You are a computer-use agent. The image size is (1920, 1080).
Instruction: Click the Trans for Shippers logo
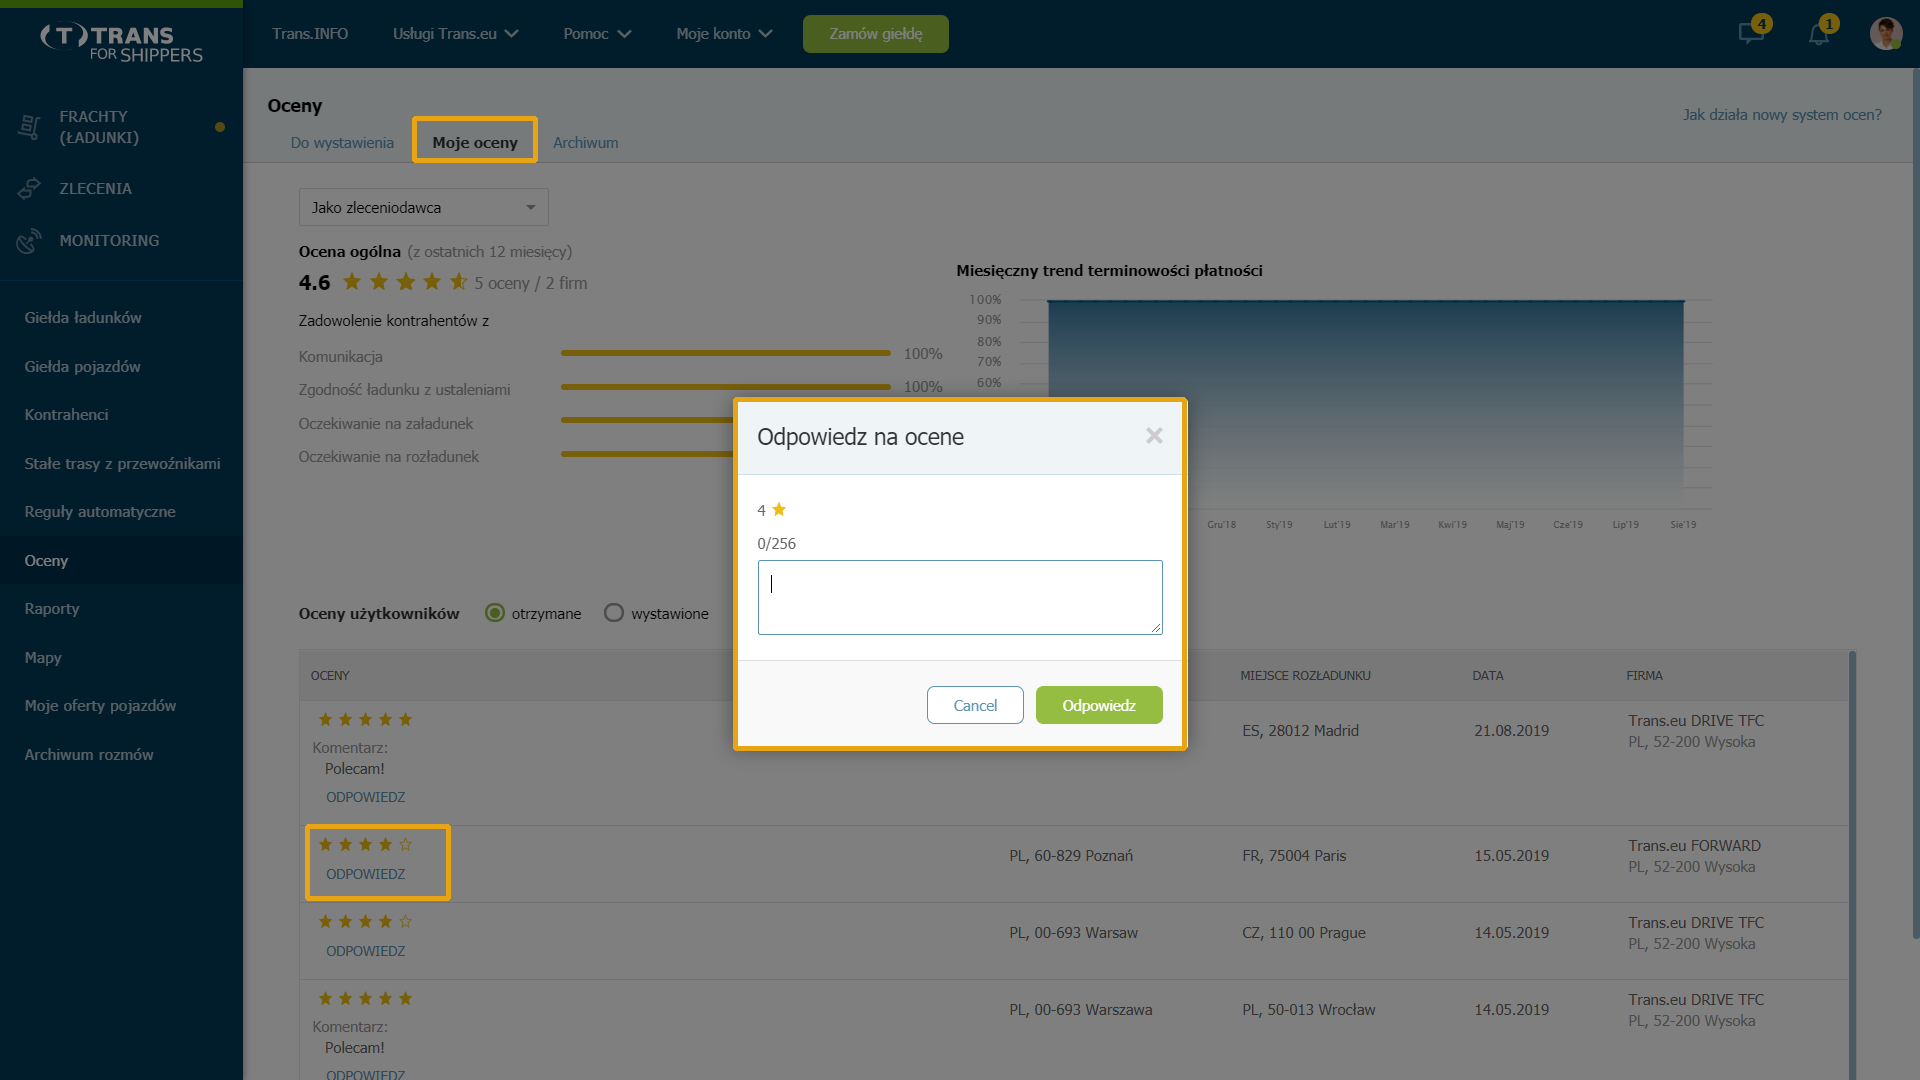(121, 43)
